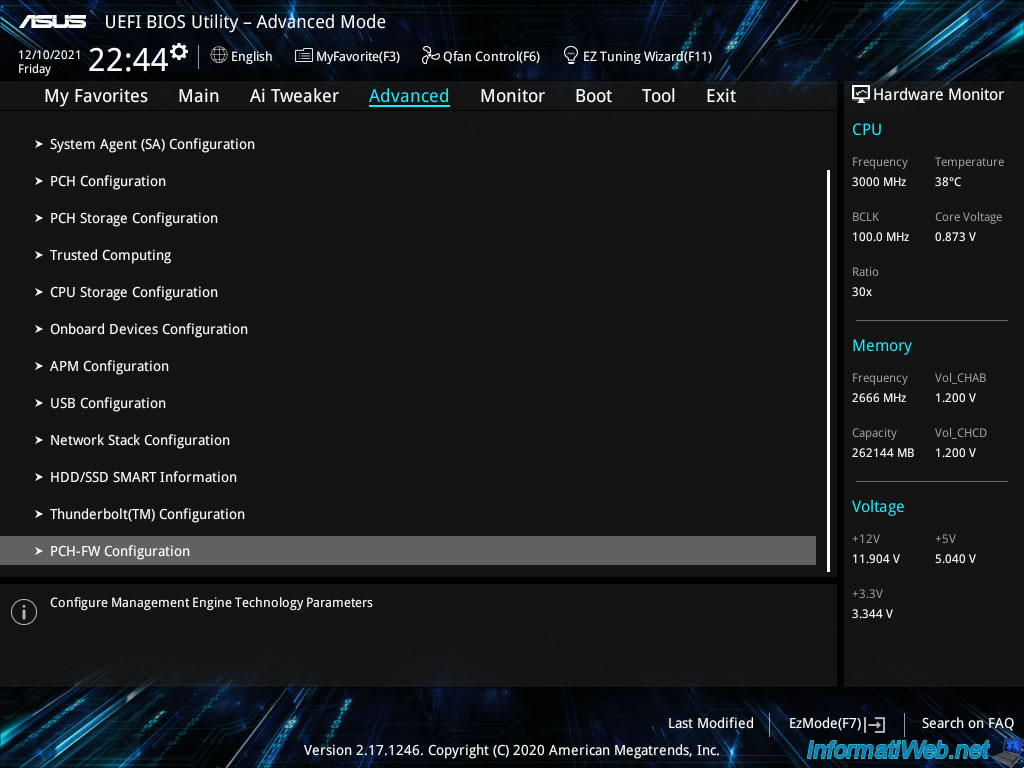Click EZ Tuning Wizard lightbulb icon
The height and width of the screenshot is (768, 1024).
click(x=571, y=55)
